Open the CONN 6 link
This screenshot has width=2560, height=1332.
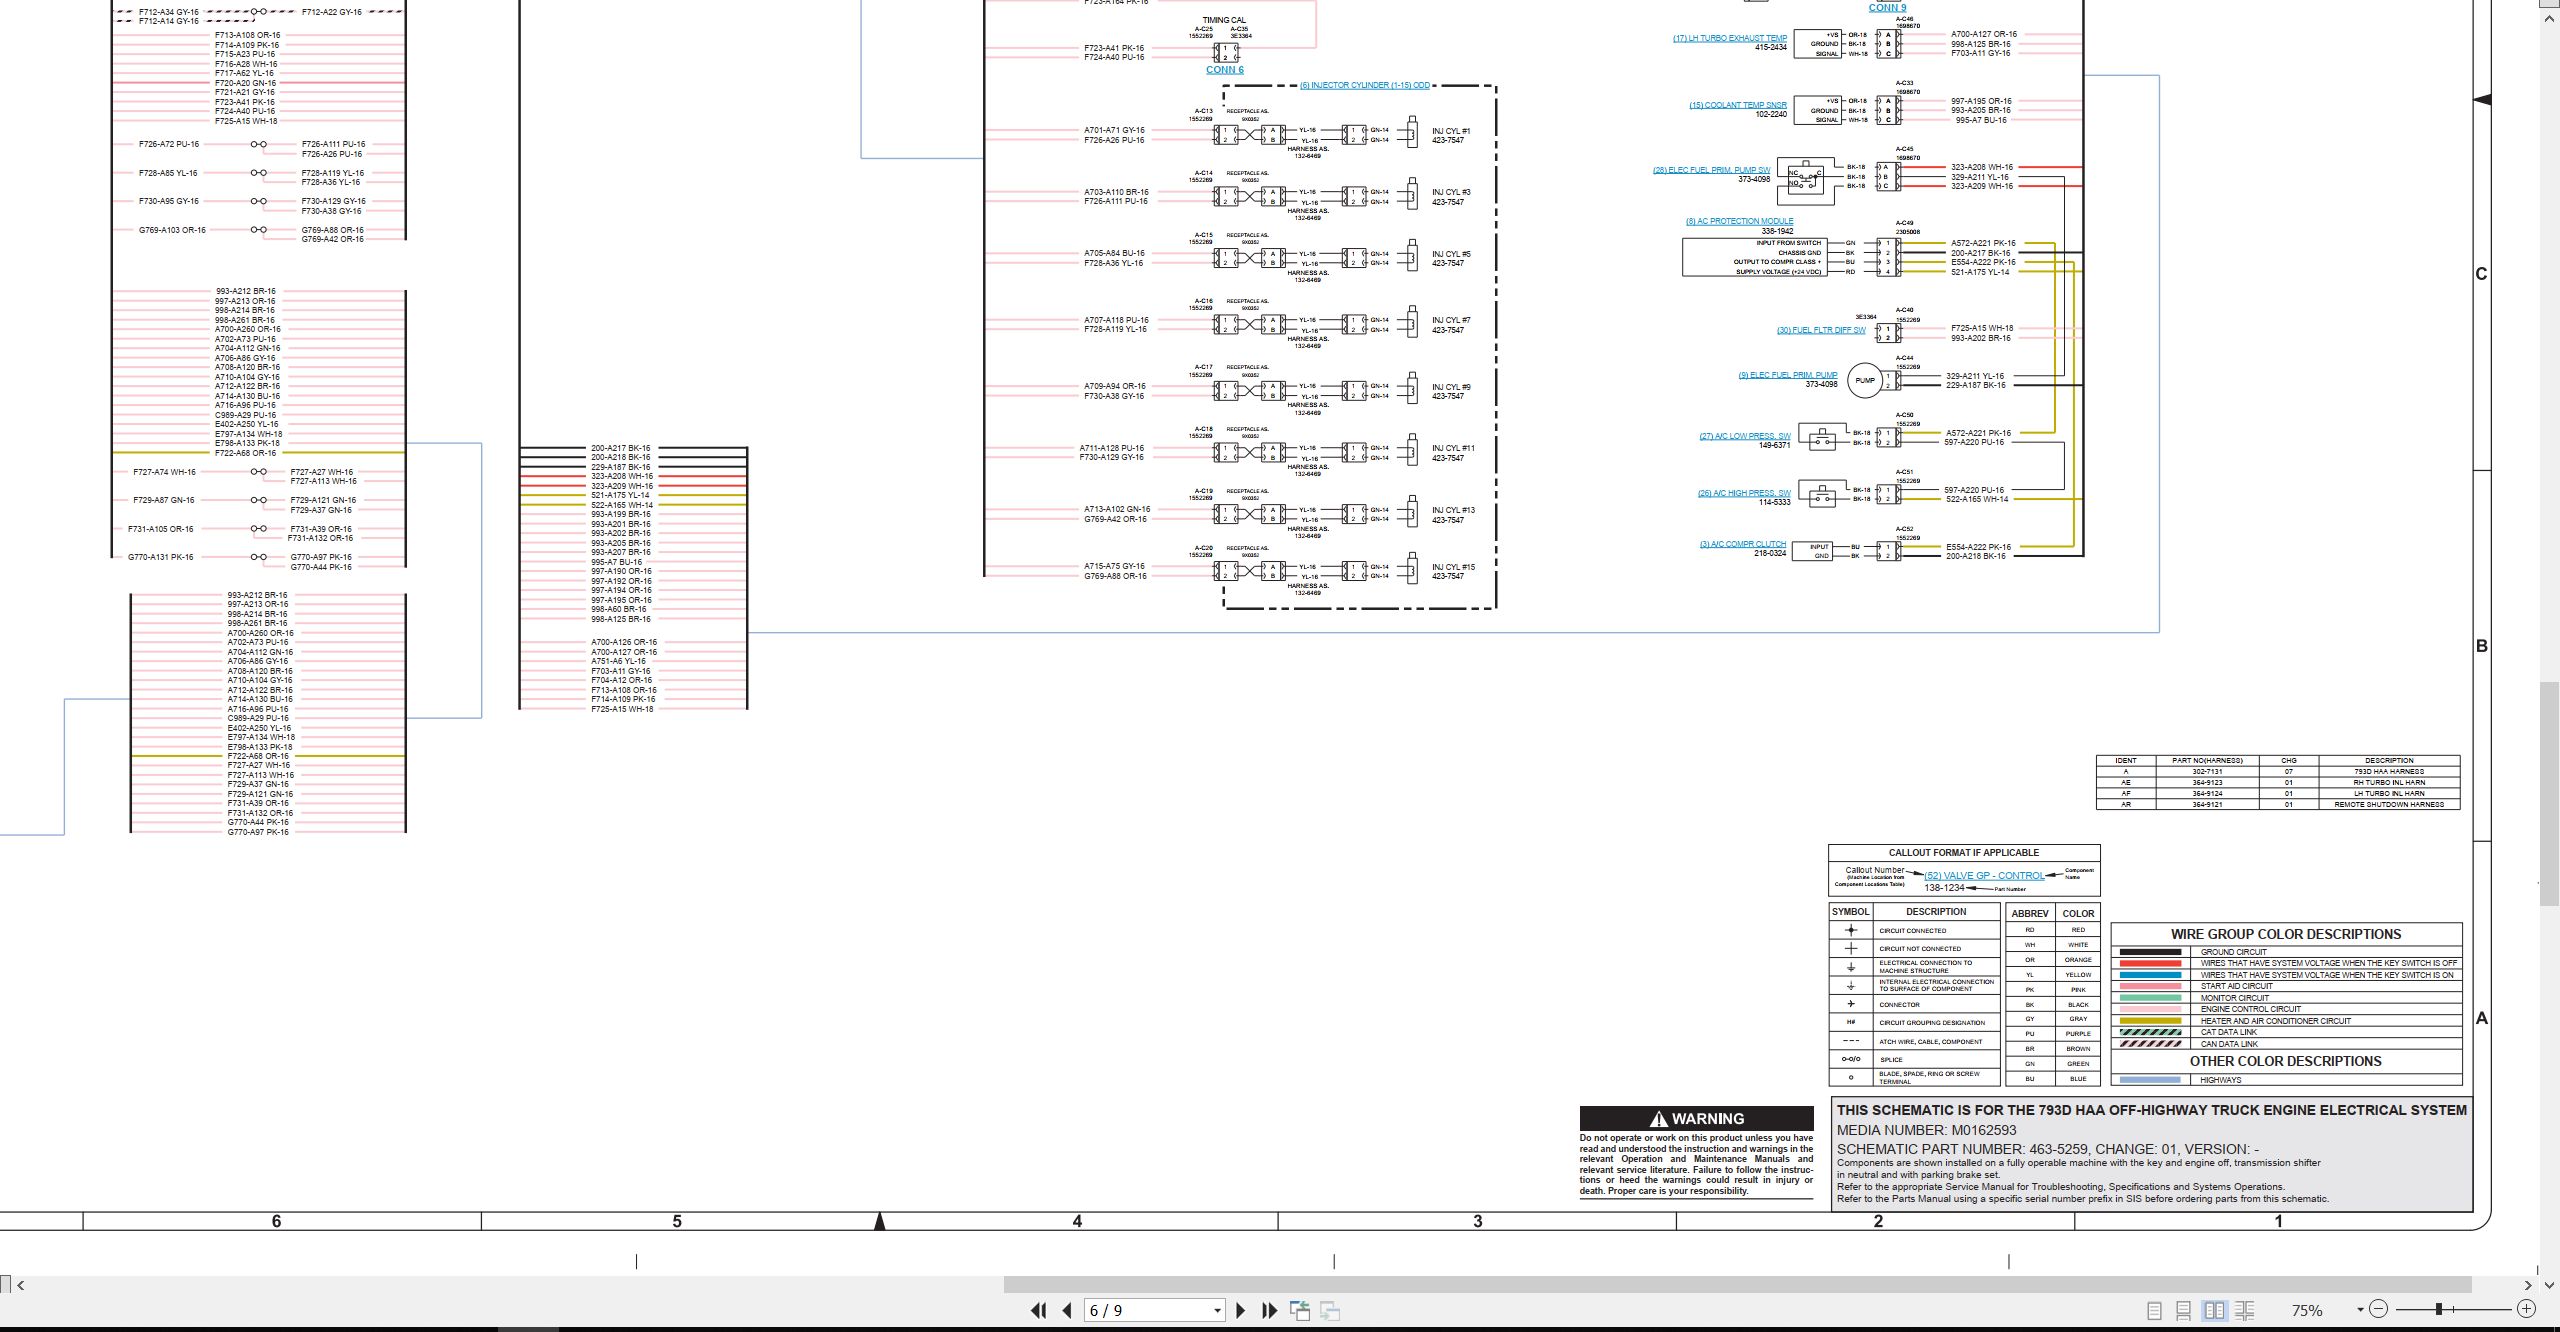click(x=1225, y=70)
